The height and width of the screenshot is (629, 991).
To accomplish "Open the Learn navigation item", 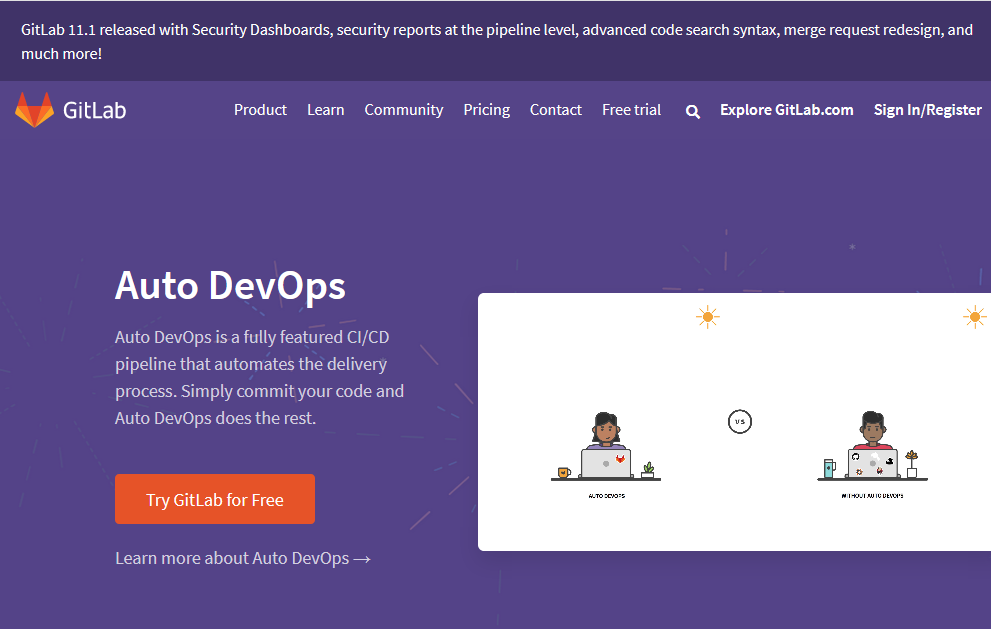I will pyautogui.click(x=325, y=110).
